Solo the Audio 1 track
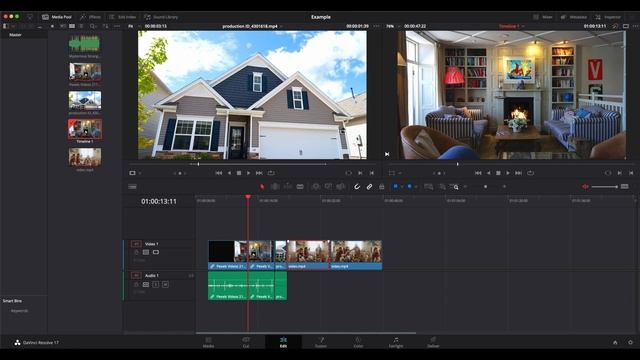The image size is (640, 360). [x=156, y=284]
